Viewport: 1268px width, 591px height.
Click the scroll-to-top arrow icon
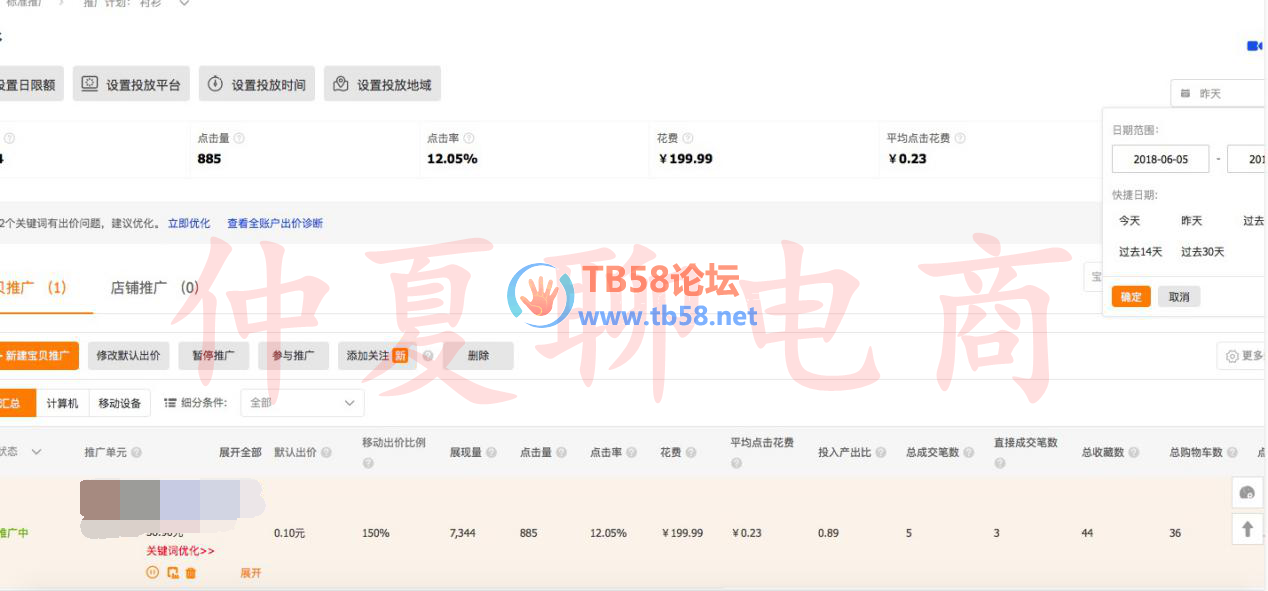[1247, 529]
